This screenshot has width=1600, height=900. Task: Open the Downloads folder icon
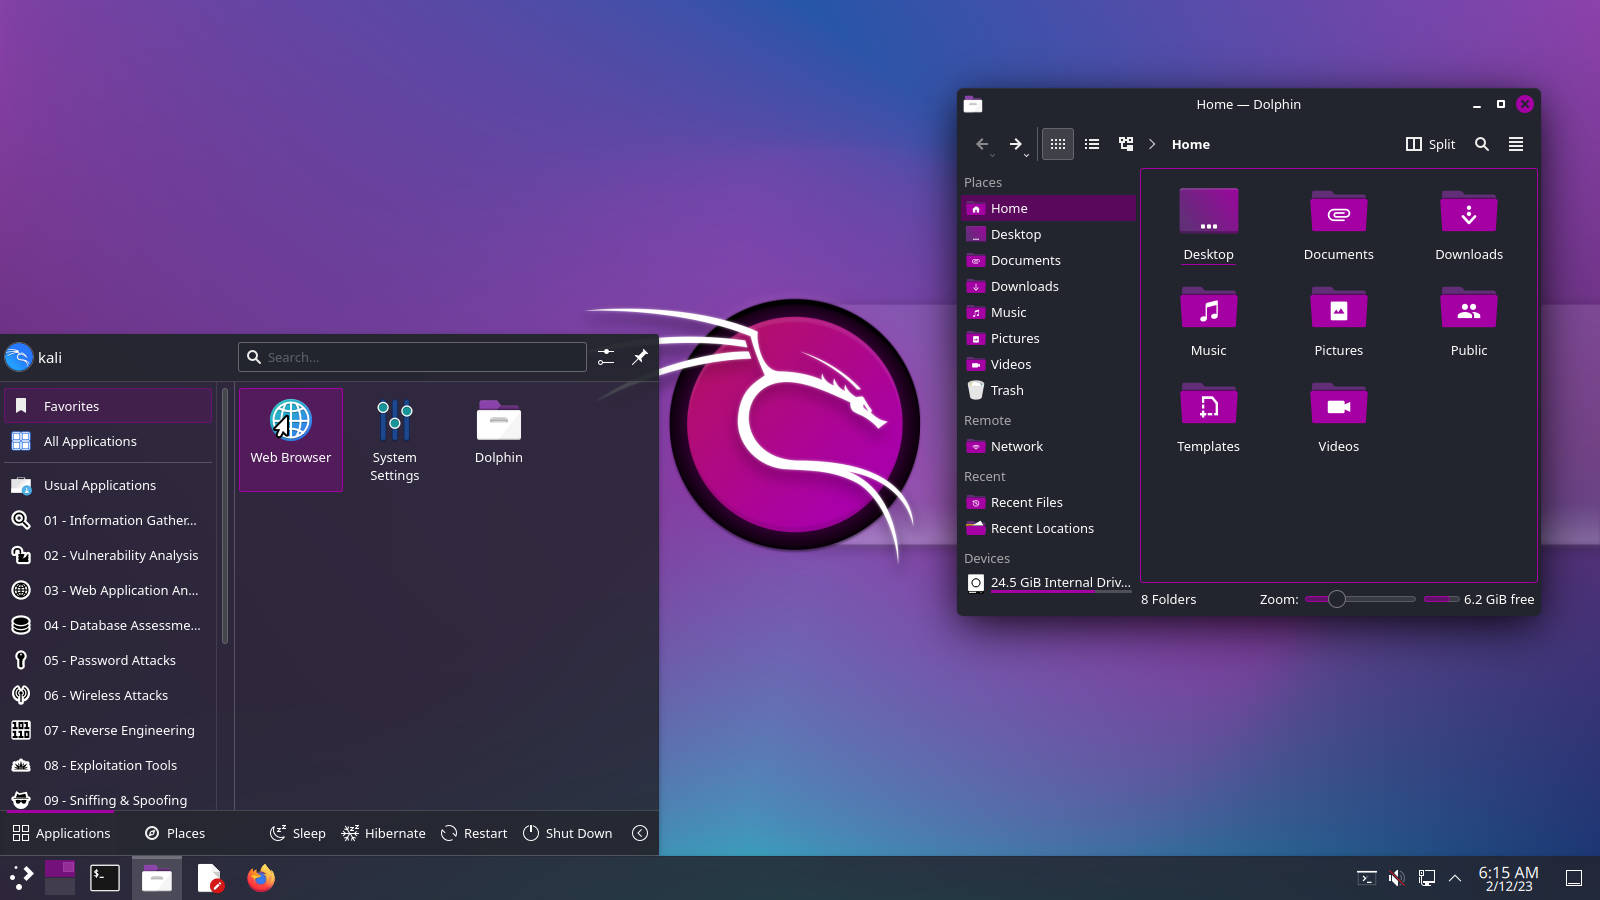point(1468,225)
